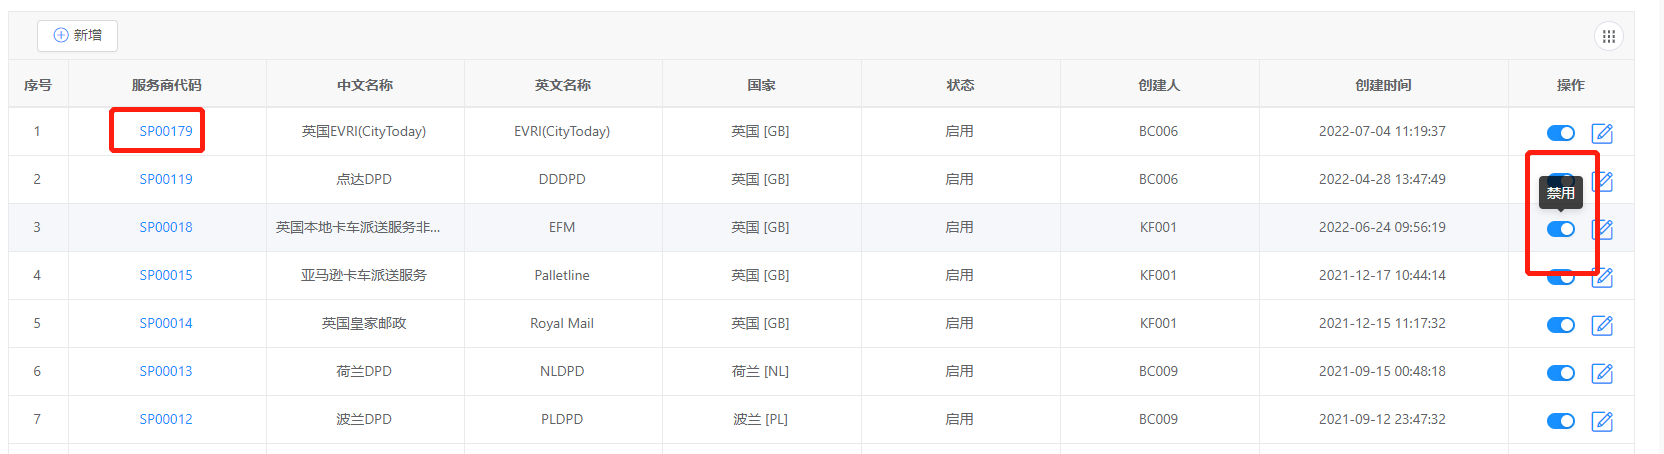1664x454 pixels.
Task: Edit the Palletline provider row
Action: tap(1602, 277)
